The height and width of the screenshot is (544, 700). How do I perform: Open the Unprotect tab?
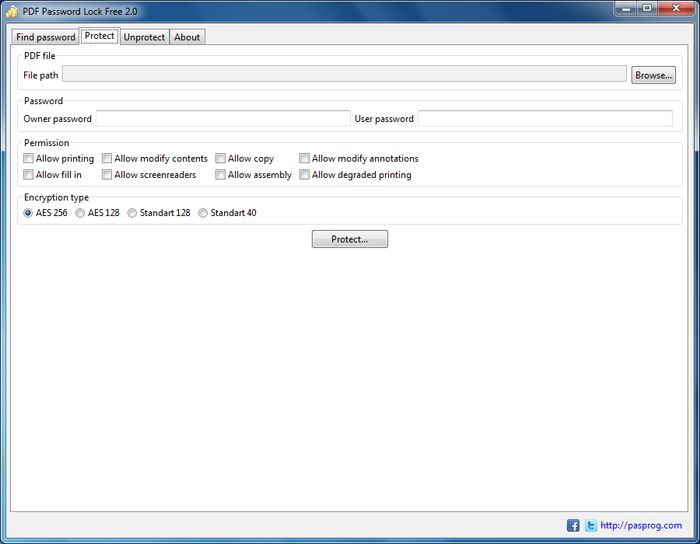click(144, 37)
